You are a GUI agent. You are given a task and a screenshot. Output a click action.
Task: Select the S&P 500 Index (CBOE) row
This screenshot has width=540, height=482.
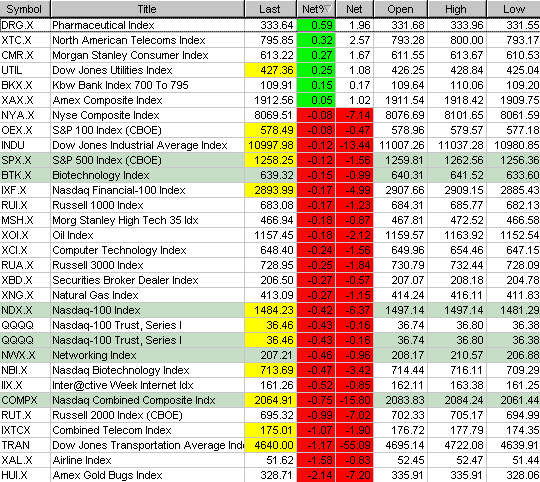click(x=270, y=160)
